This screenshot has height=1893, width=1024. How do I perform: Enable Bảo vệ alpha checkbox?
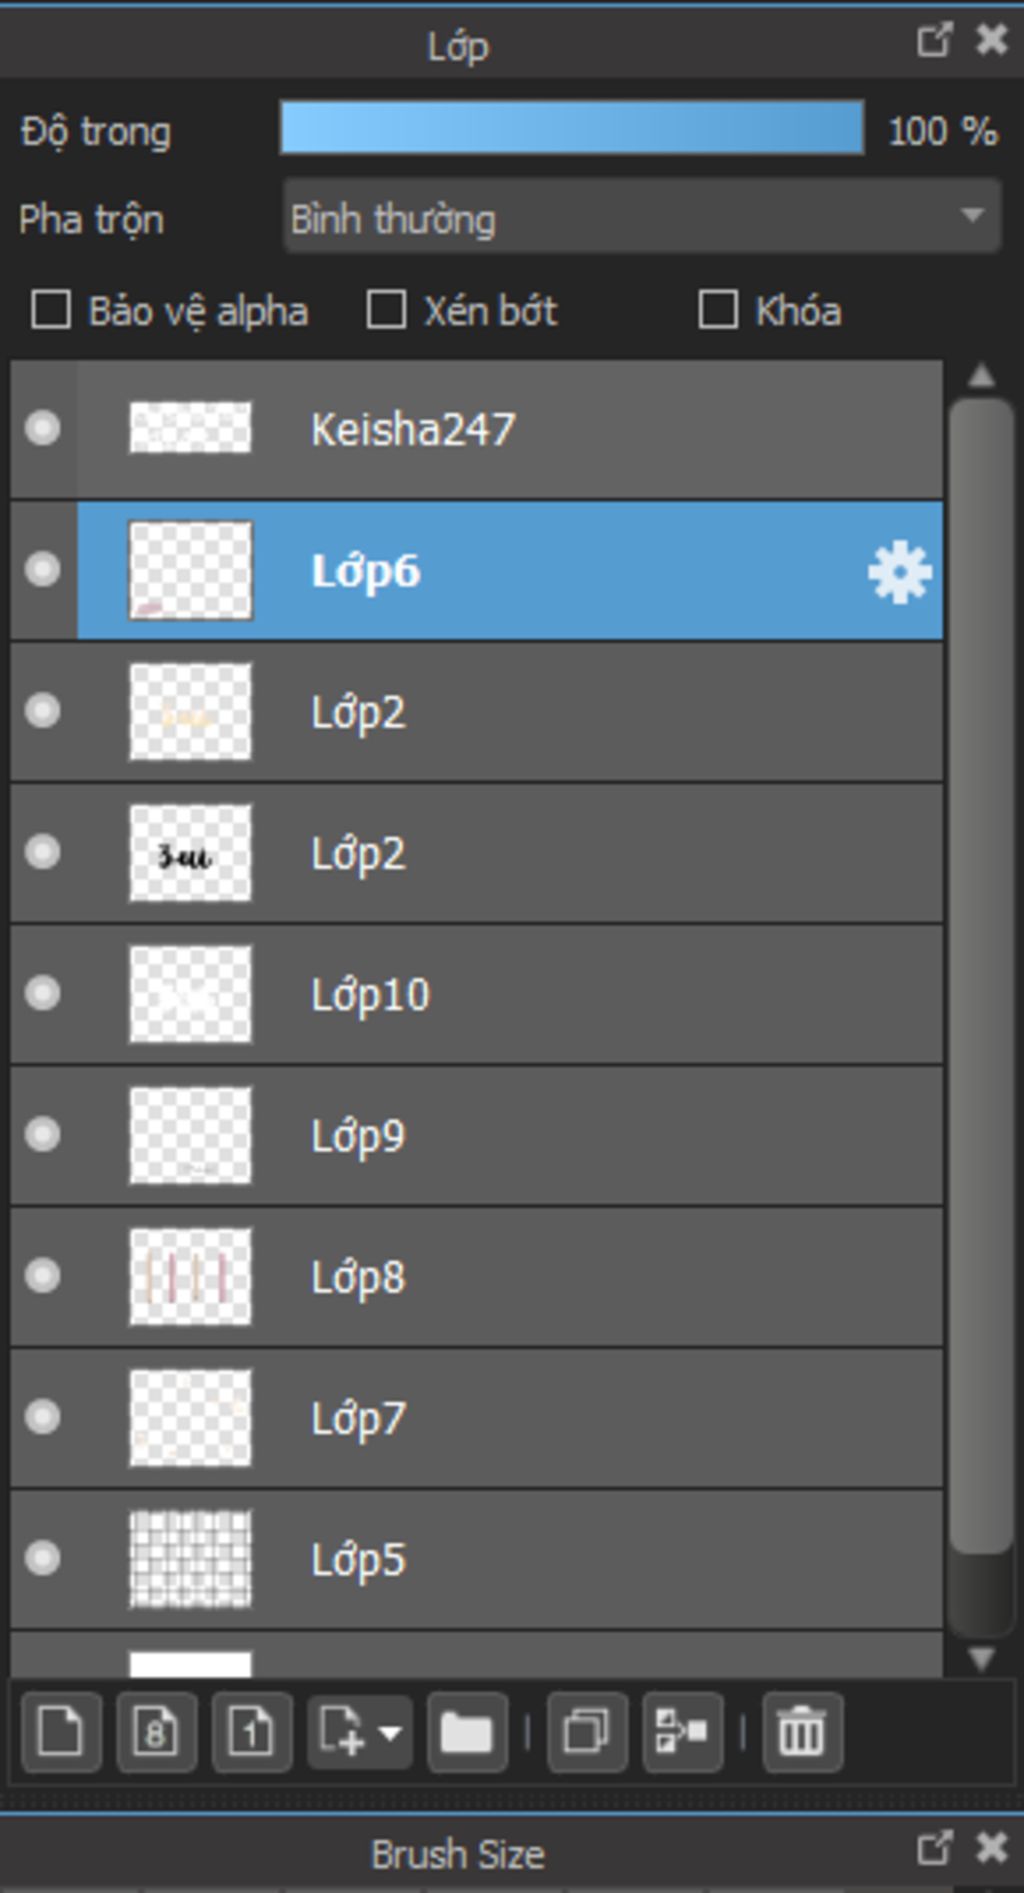[x=51, y=310]
